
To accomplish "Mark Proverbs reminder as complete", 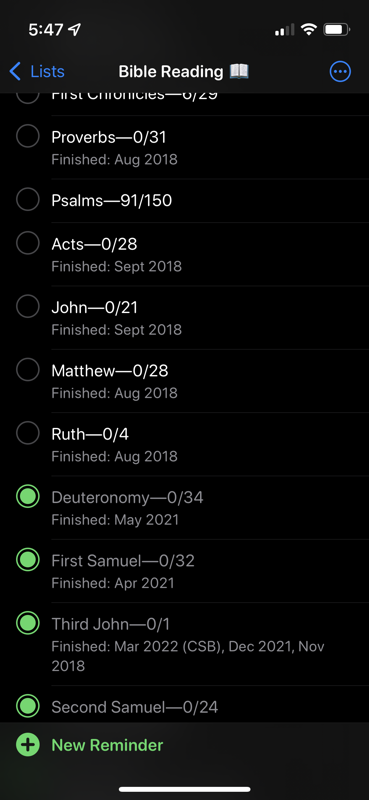I will pyautogui.click(x=28, y=137).
